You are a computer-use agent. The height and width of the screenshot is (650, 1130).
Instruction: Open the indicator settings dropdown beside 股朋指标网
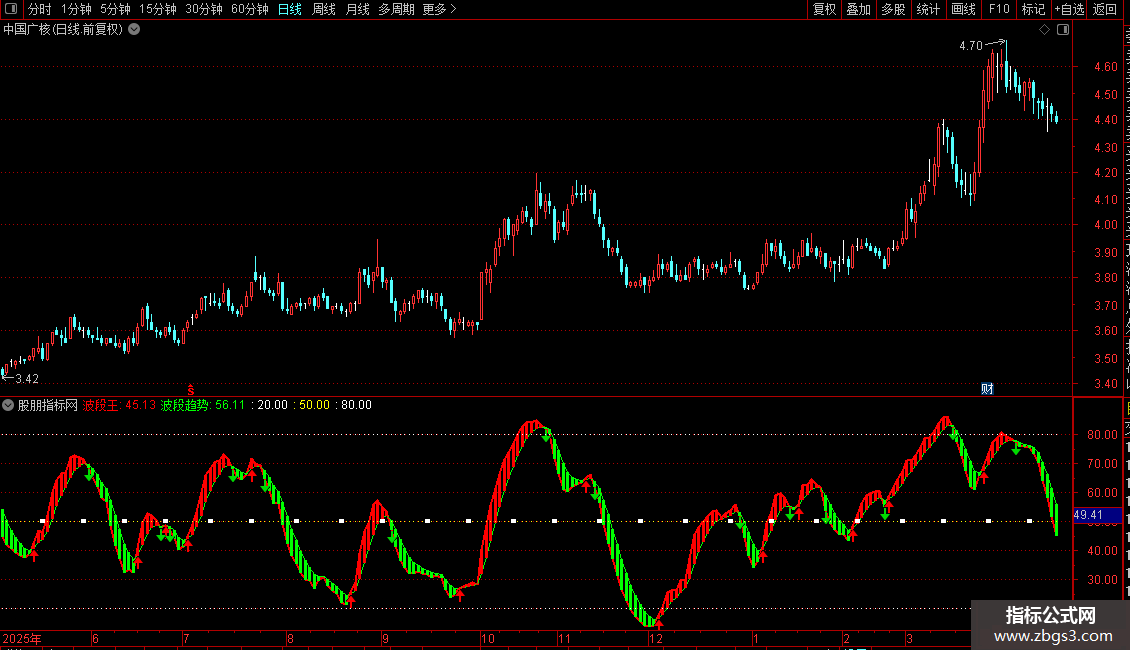point(8,405)
